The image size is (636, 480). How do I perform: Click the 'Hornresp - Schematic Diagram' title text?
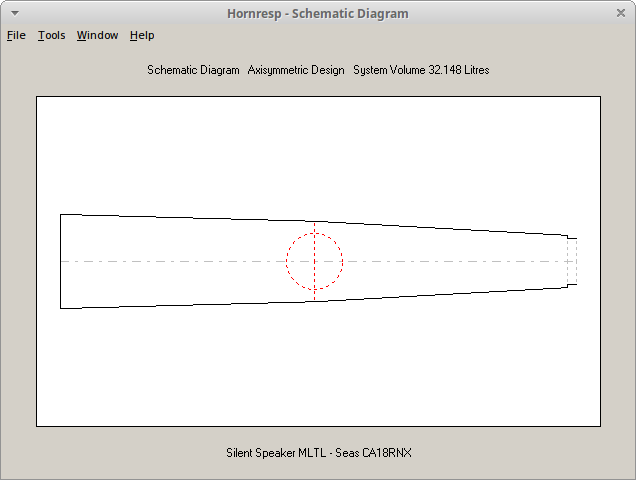click(x=318, y=13)
